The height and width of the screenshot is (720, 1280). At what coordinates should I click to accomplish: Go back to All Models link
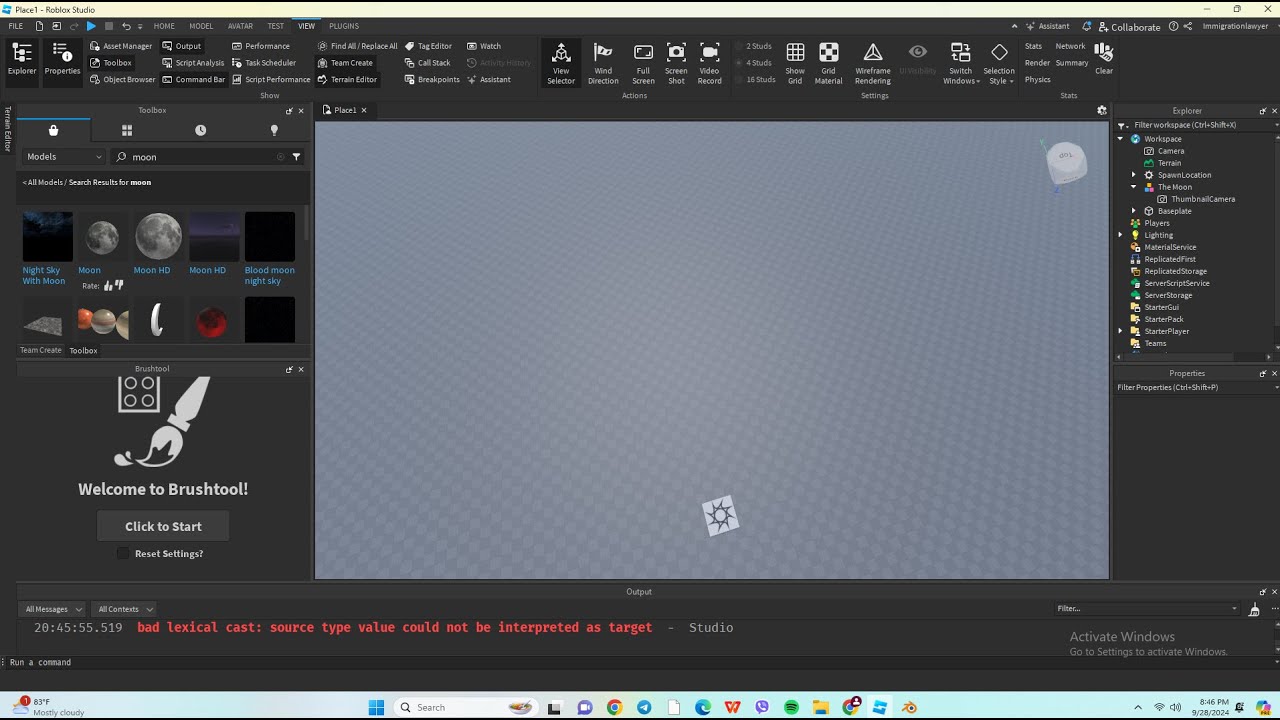click(43, 183)
